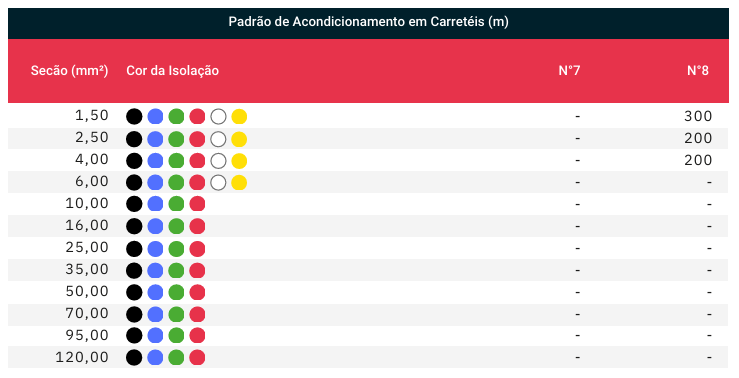Screen dimensions: 739x378
Task: Click the Padrão de Acondicionamento em Carretéis title
Action: coord(369,22)
